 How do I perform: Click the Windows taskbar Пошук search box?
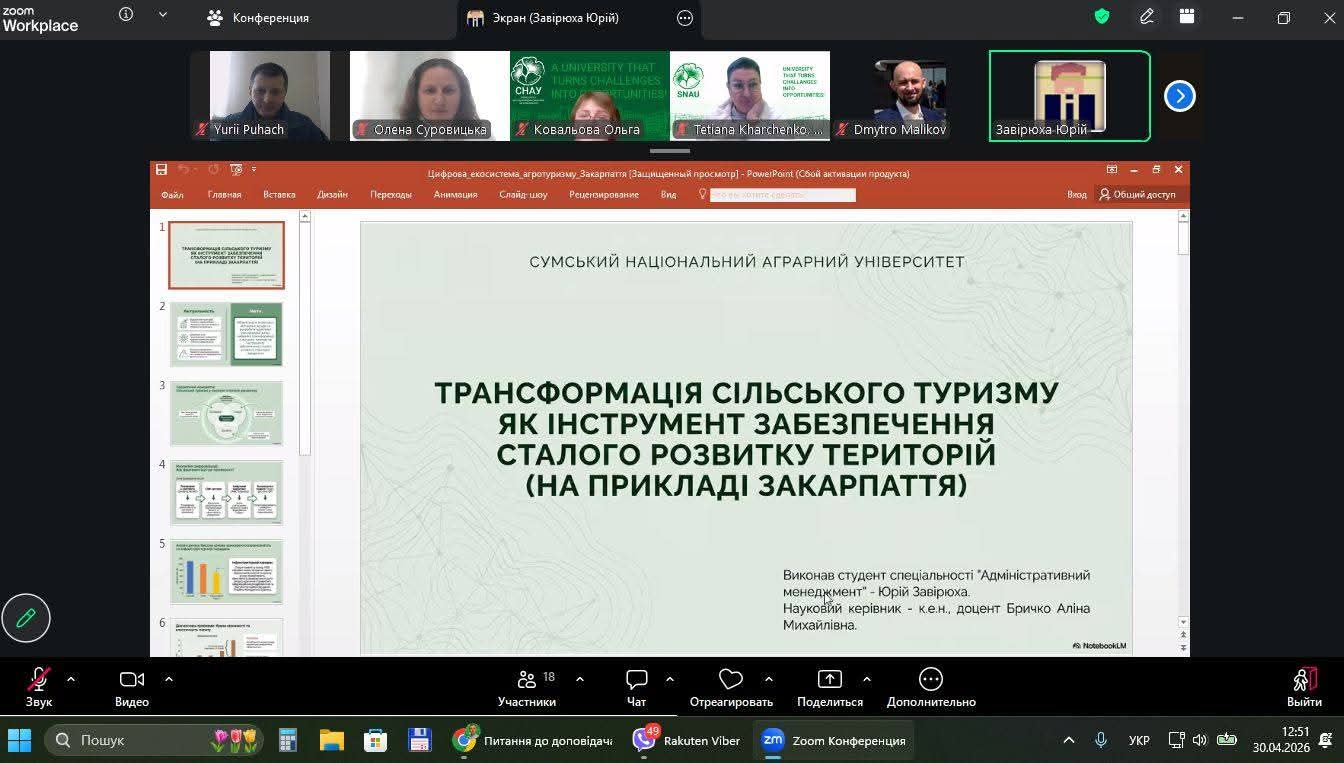(x=155, y=740)
